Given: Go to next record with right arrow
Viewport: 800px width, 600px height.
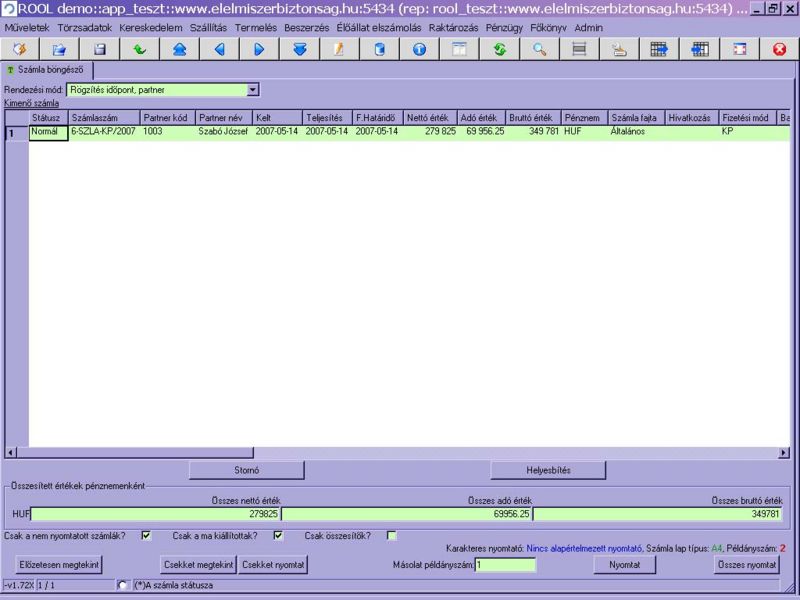Looking at the screenshot, I should pos(259,49).
